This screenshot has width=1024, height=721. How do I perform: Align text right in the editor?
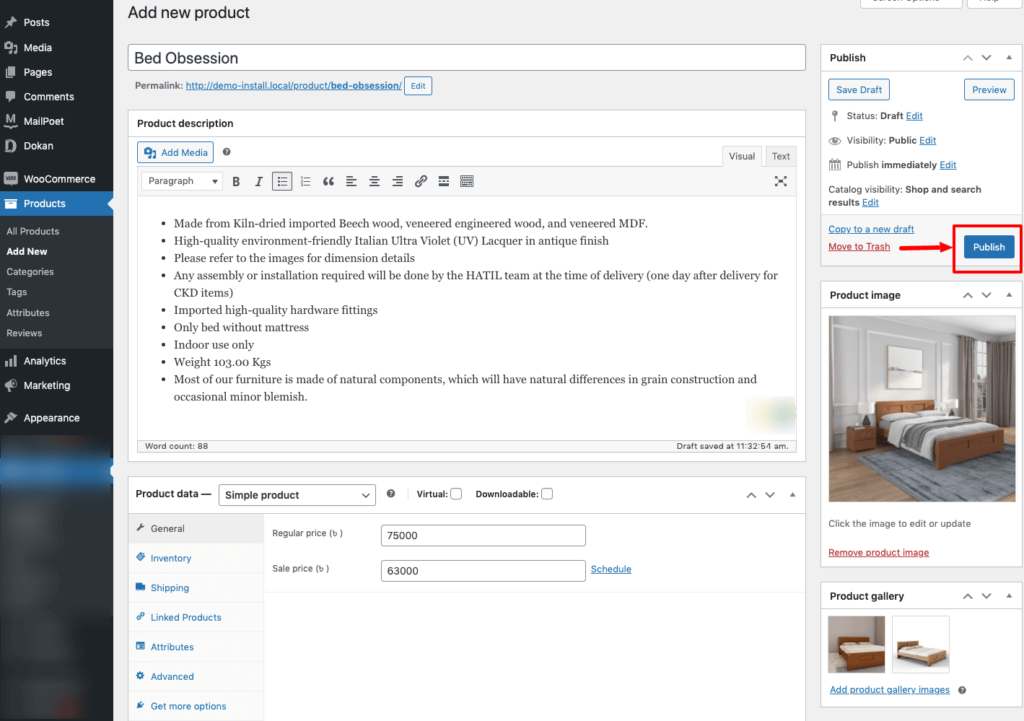tap(397, 182)
